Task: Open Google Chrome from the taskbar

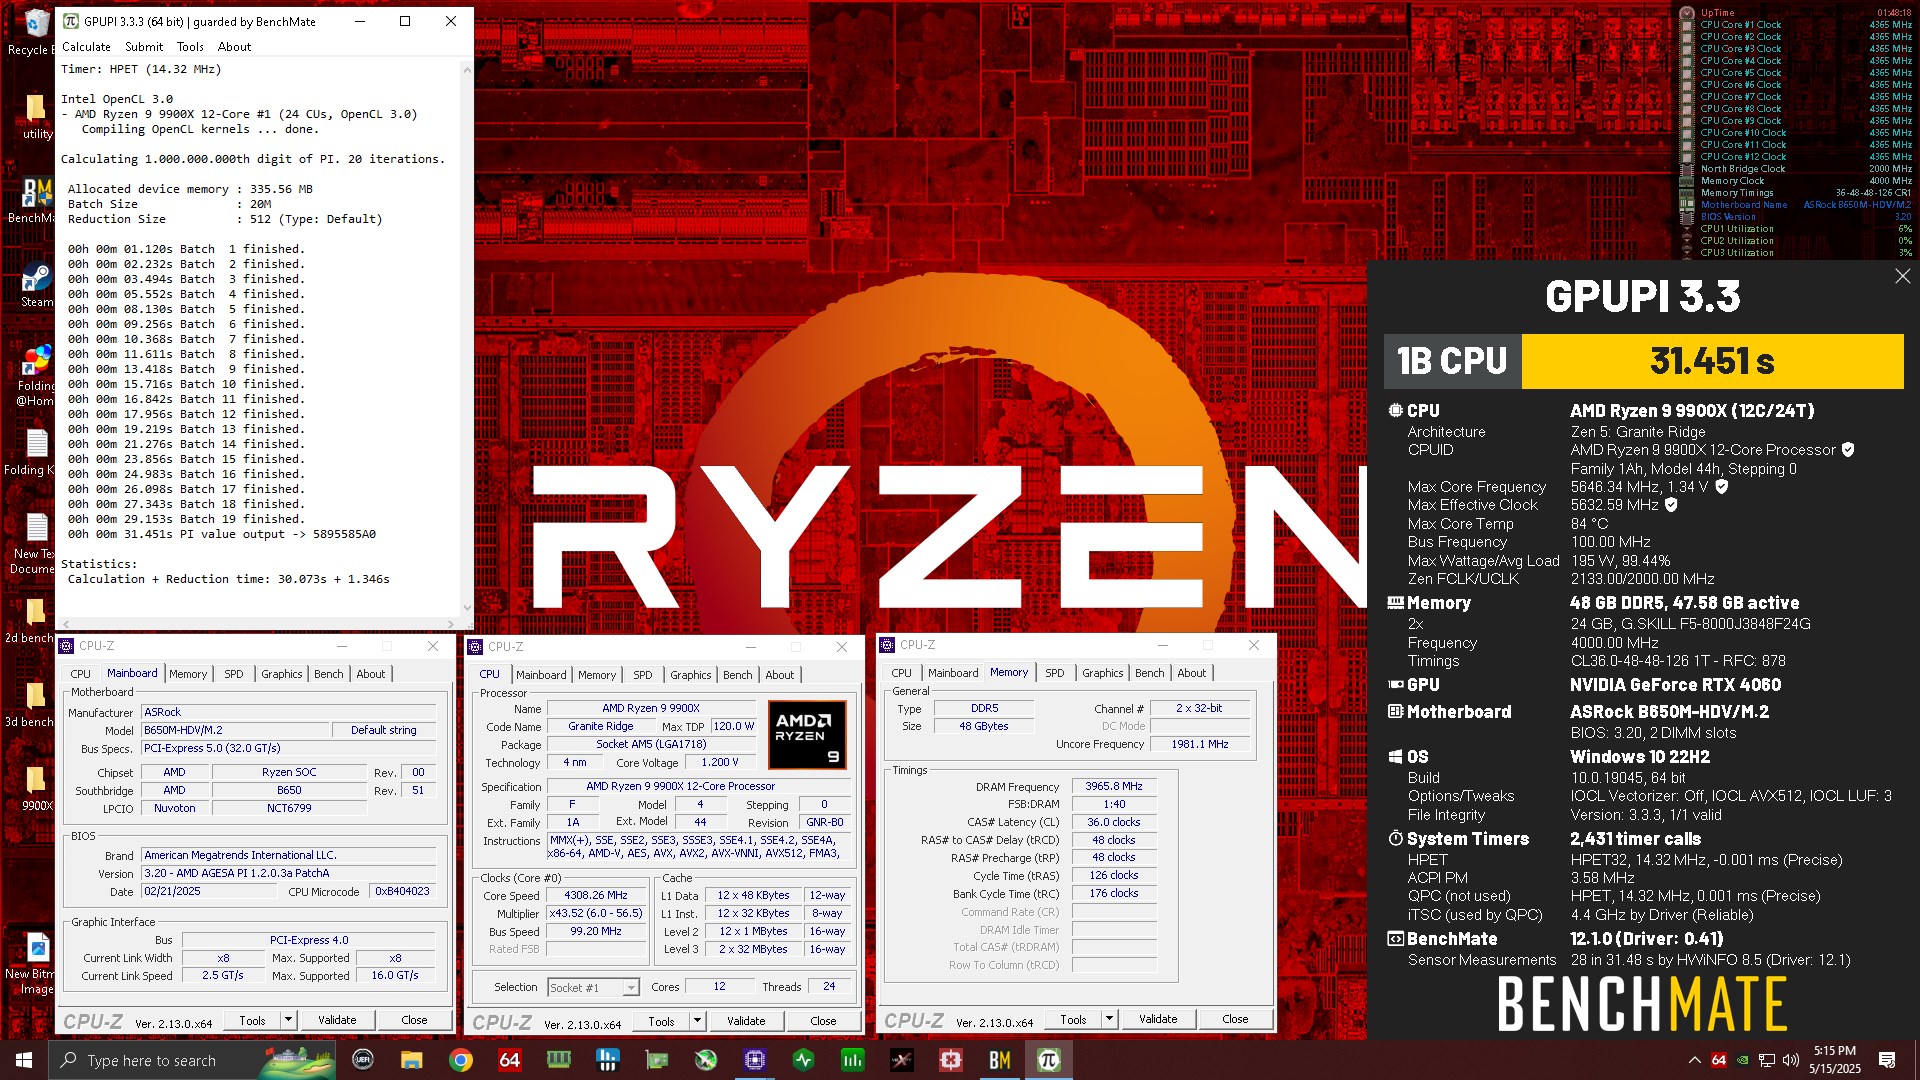Action: point(460,1060)
